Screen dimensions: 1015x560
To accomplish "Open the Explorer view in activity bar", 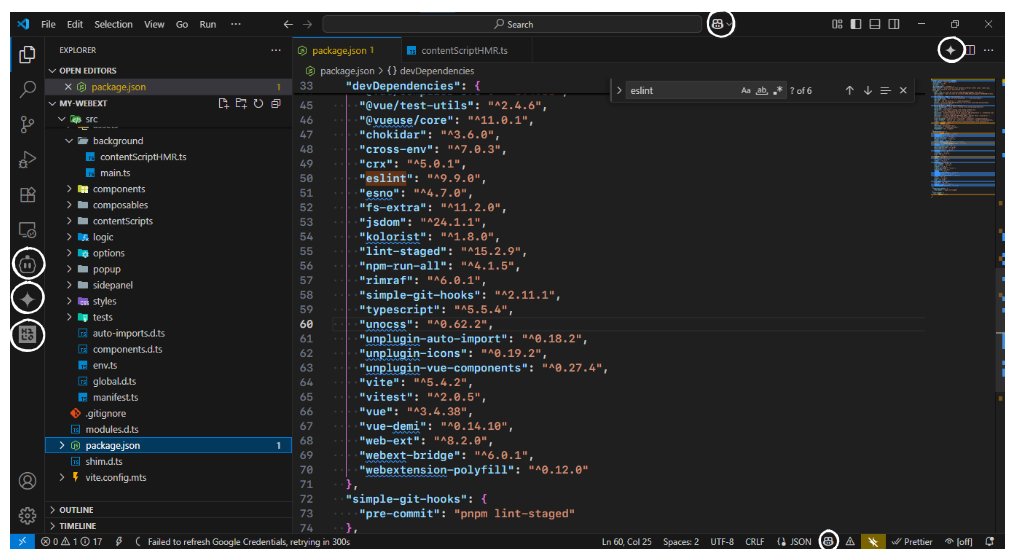I will coord(27,55).
